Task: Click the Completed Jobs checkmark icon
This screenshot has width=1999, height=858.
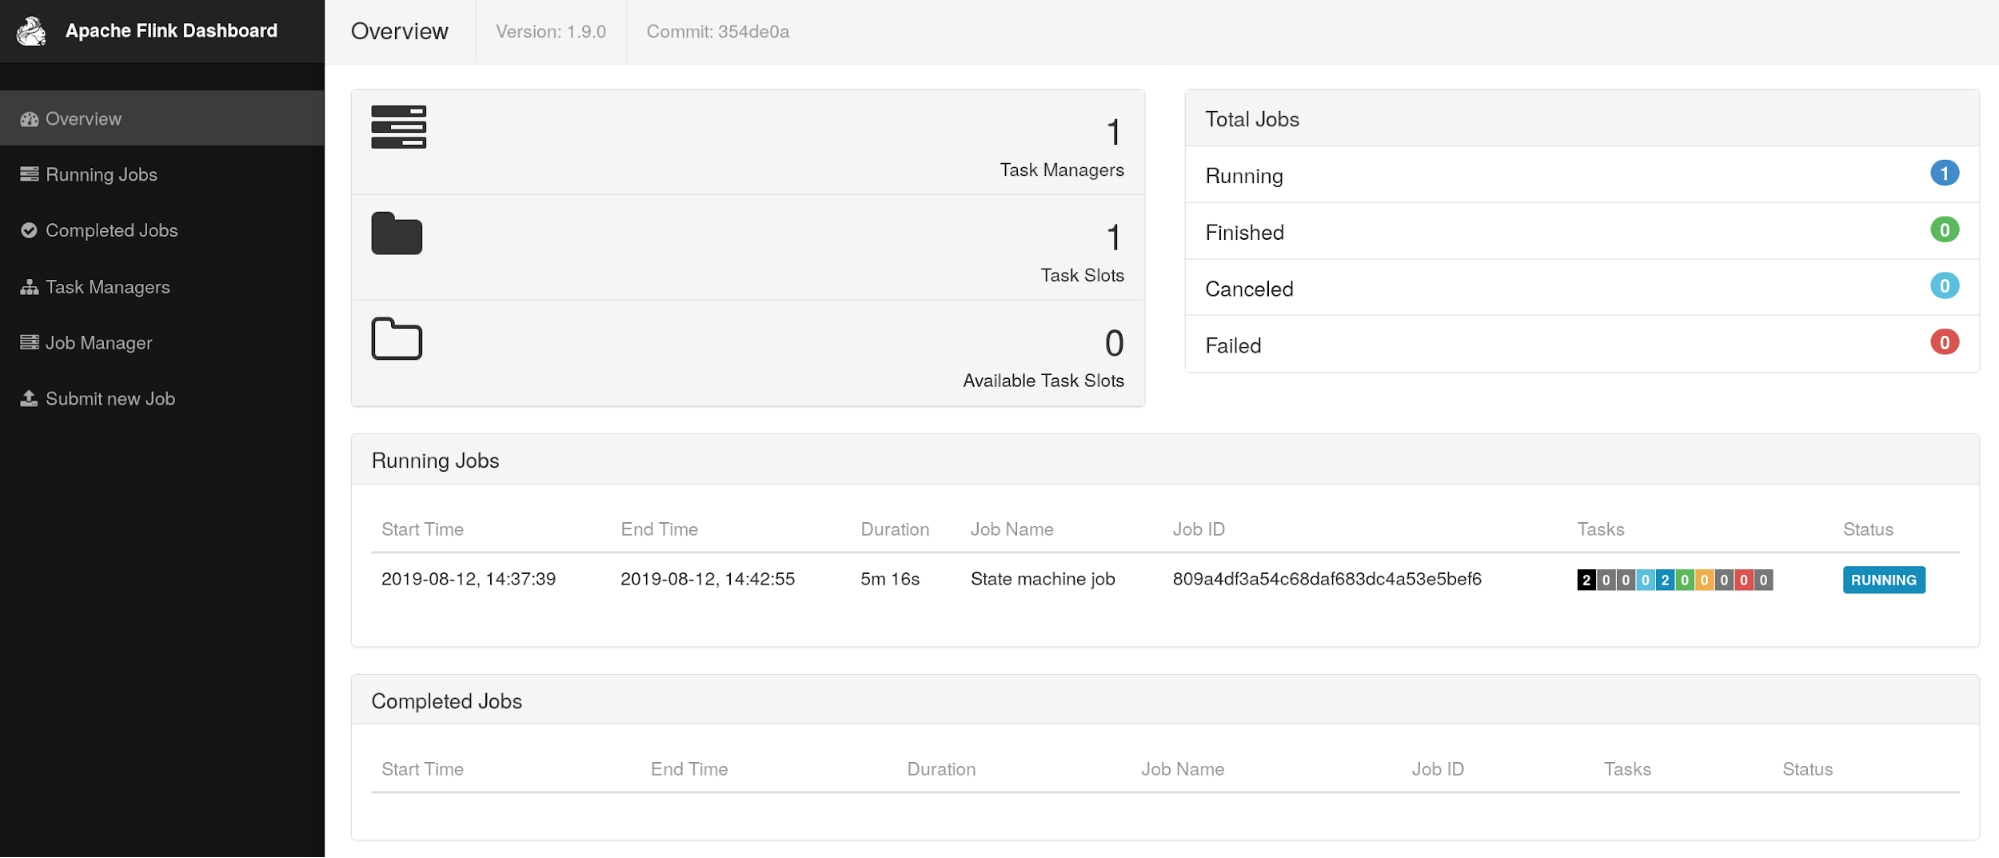Action: (x=29, y=230)
